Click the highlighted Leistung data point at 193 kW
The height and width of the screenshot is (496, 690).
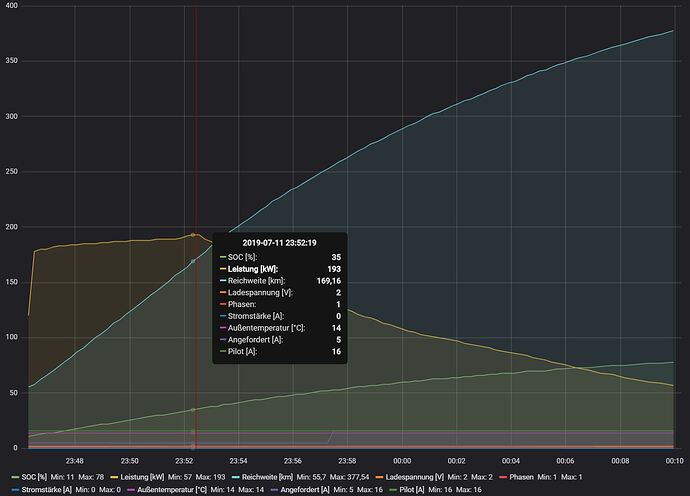(193, 235)
